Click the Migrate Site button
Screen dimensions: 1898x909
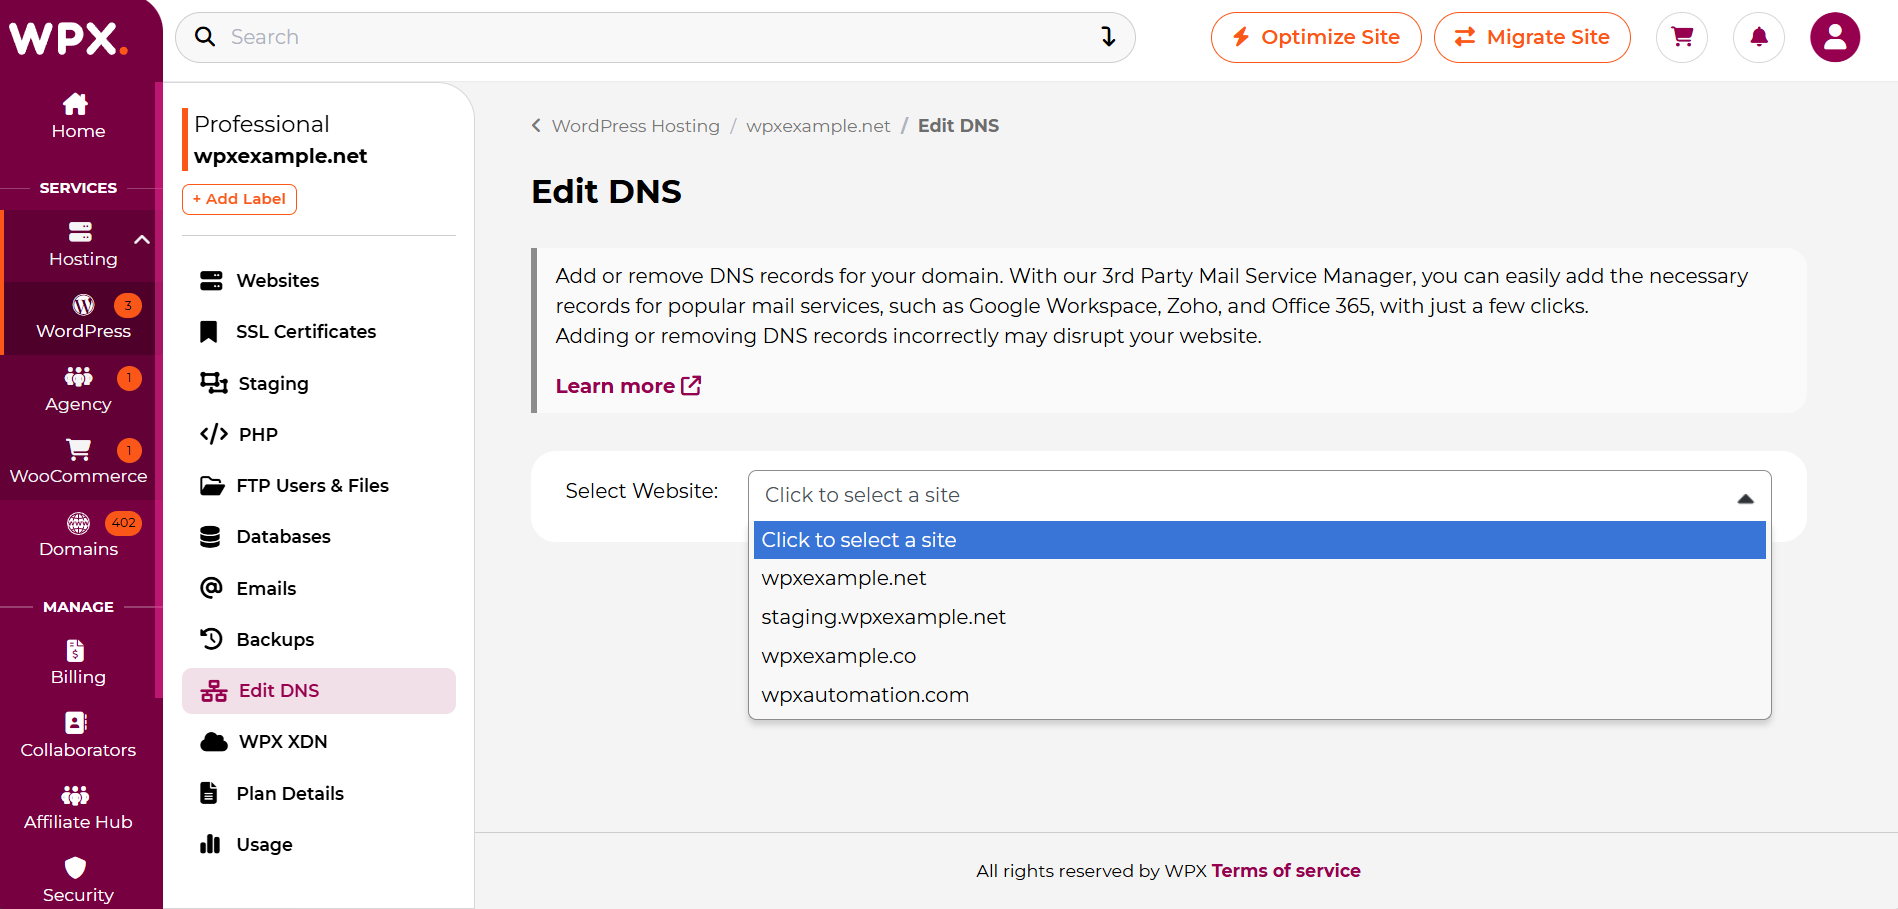coord(1532,37)
